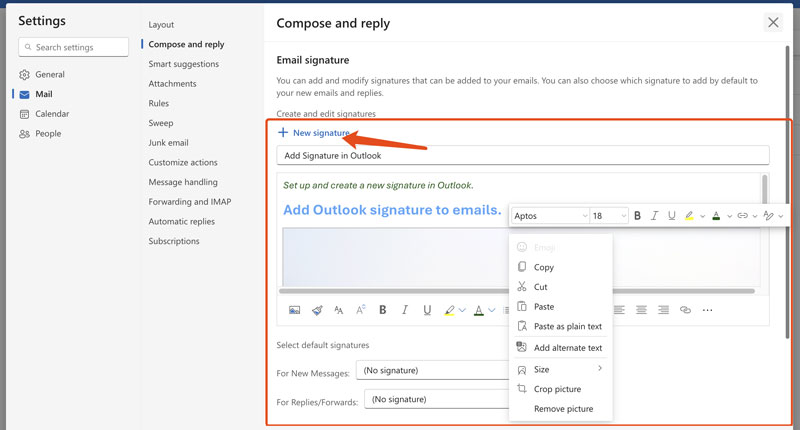Click the signature name input field
The height and width of the screenshot is (430, 800).
coord(523,156)
